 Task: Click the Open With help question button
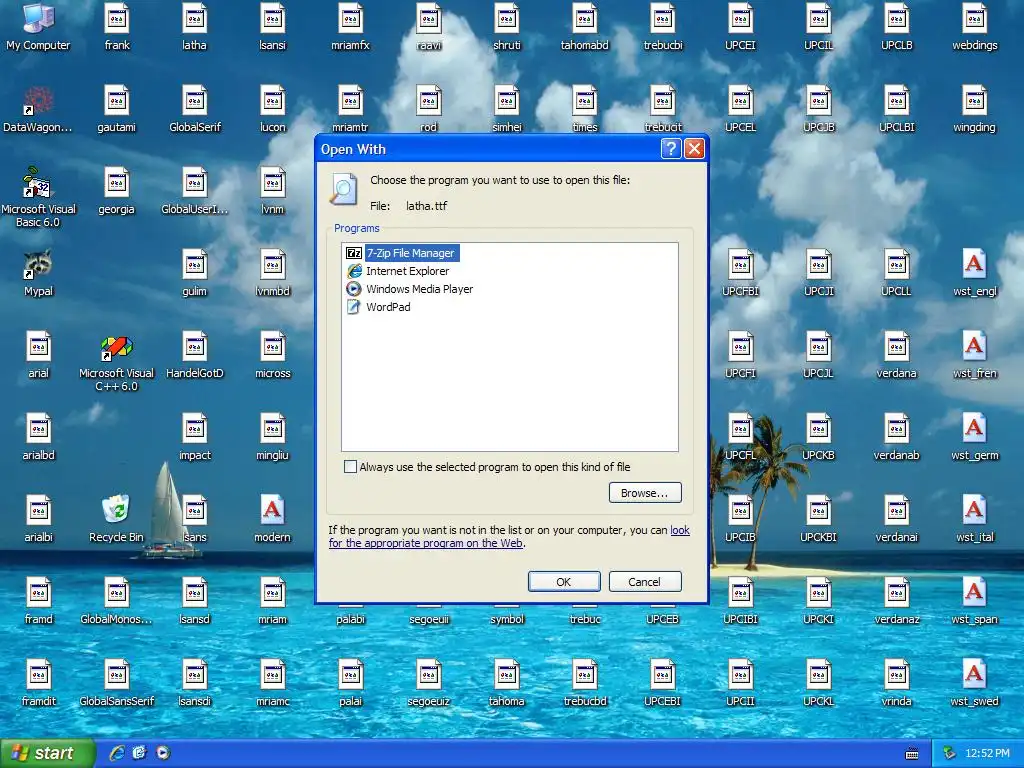671,149
